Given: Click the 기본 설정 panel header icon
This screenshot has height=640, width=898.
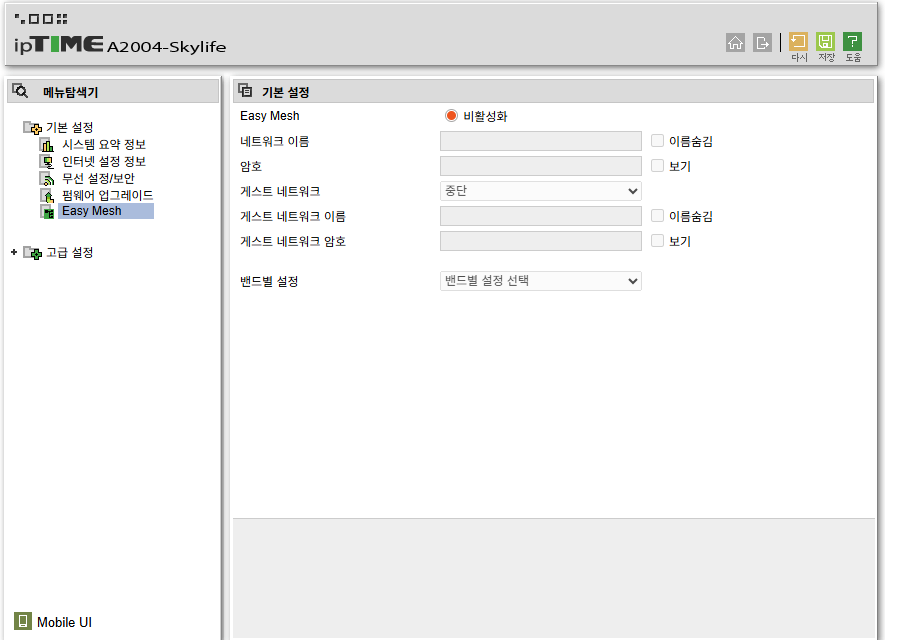Looking at the screenshot, I should pos(246,90).
